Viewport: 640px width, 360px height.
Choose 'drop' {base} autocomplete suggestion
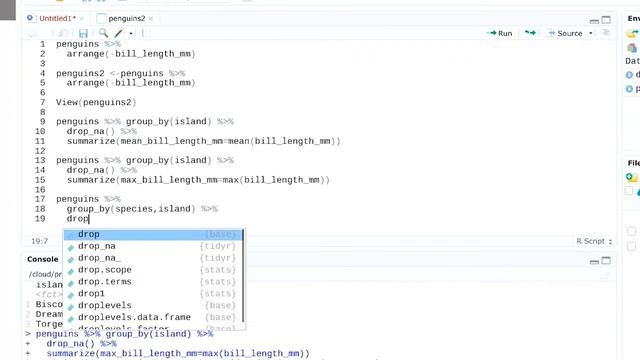153,234
